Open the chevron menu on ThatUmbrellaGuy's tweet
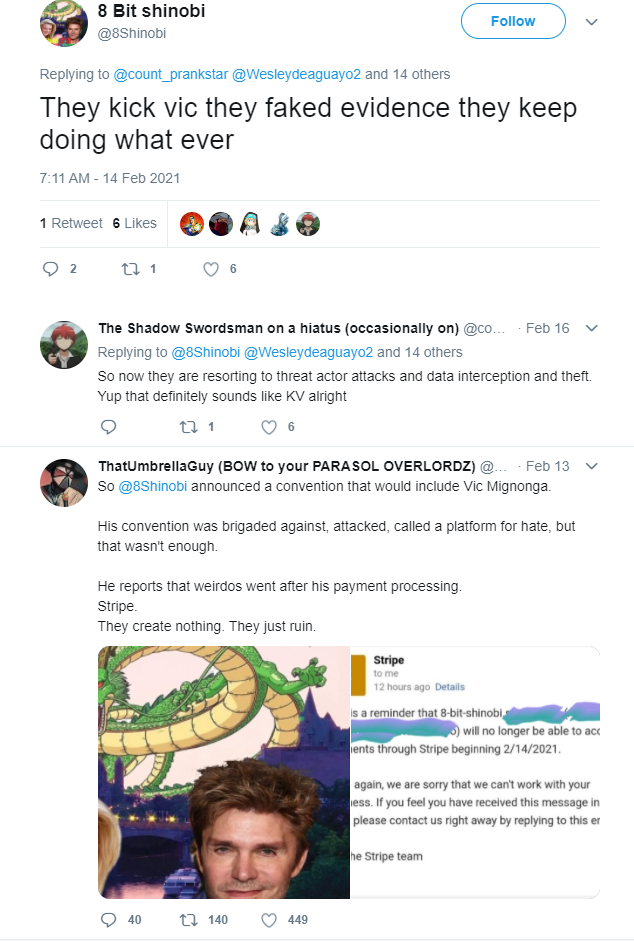634x941 pixels. pyautogui.click(x=591, y=466)
